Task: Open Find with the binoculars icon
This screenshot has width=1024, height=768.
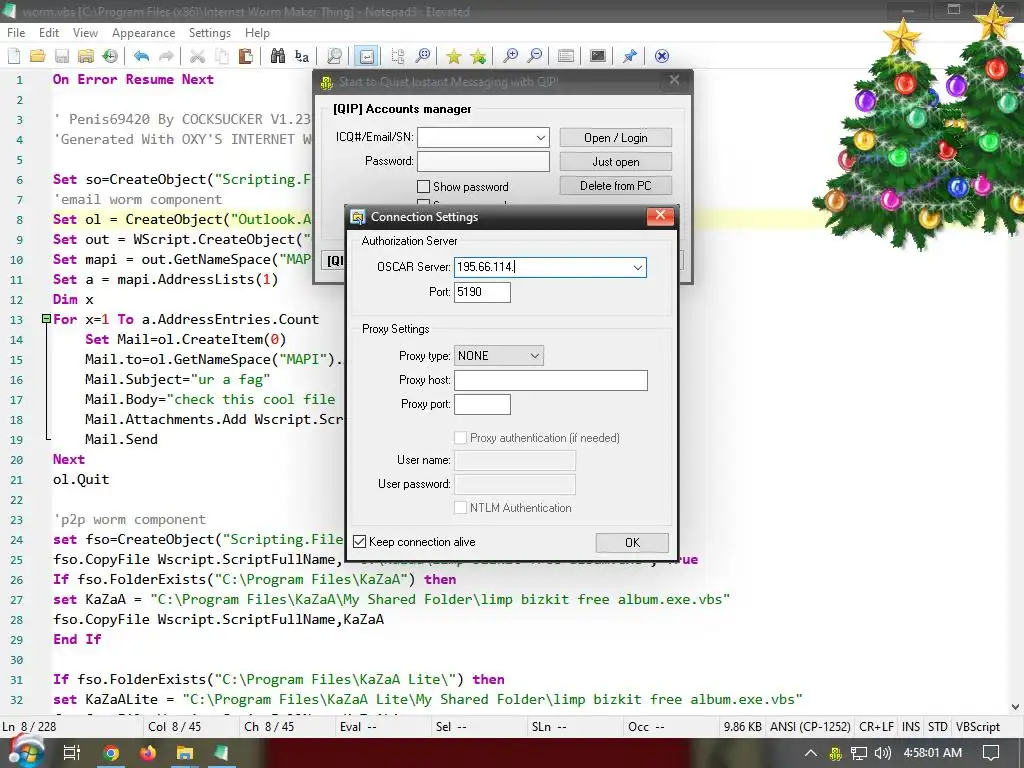Action: [278, 56]
